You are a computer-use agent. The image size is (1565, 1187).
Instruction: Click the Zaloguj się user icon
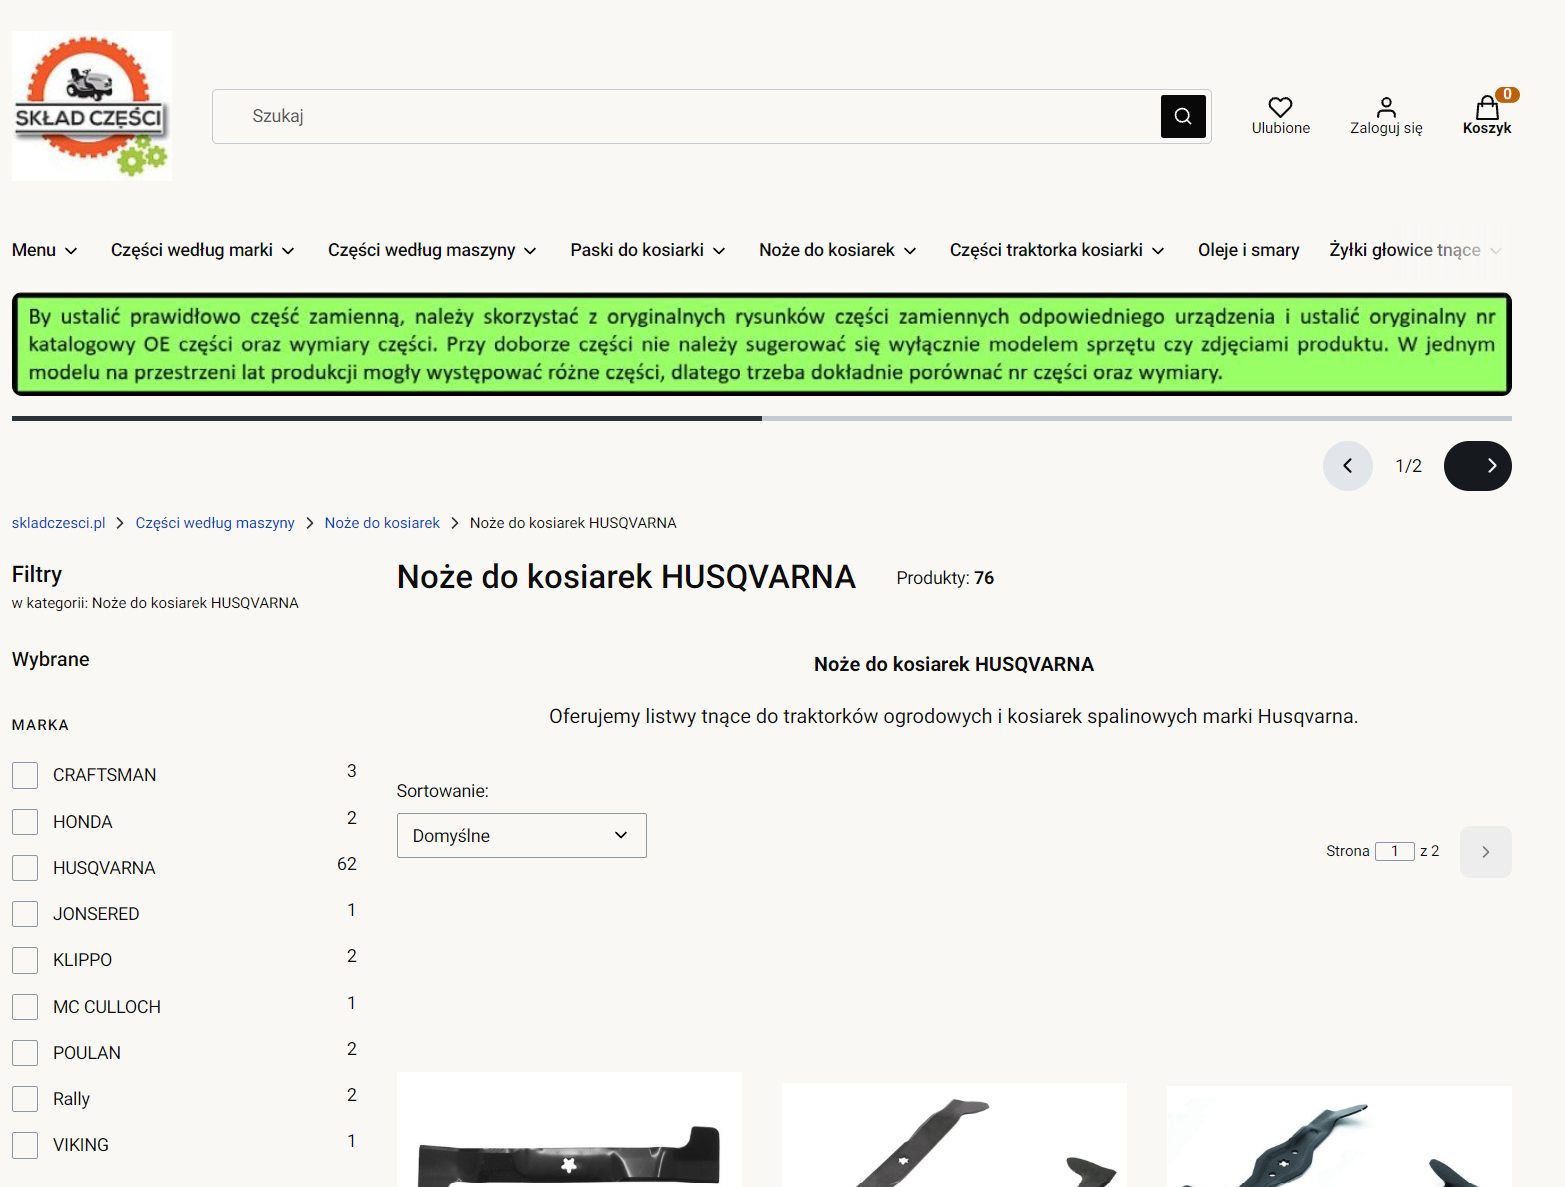(1386, 107)
